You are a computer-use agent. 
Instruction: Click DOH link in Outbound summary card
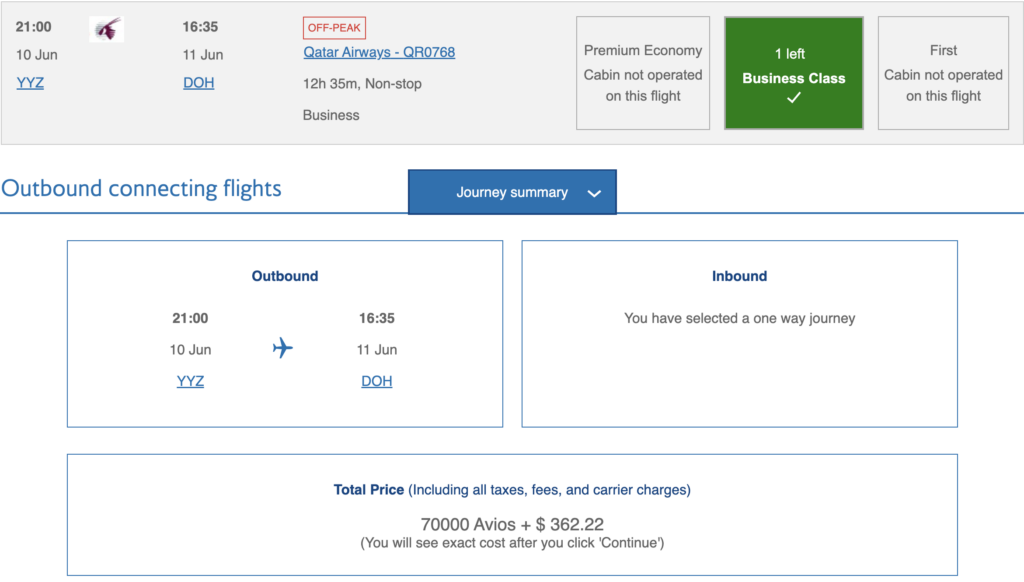click(x=377, y=381)
